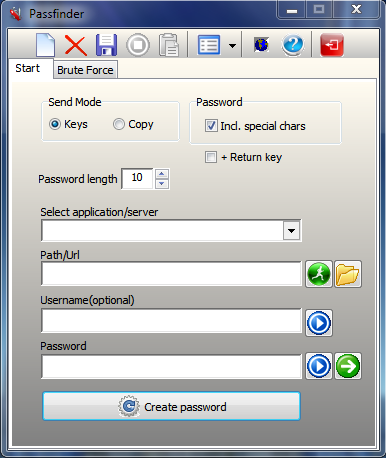386x458 pixels.
Task: Click into the Path/Url text field
Action: pos(171,274)
